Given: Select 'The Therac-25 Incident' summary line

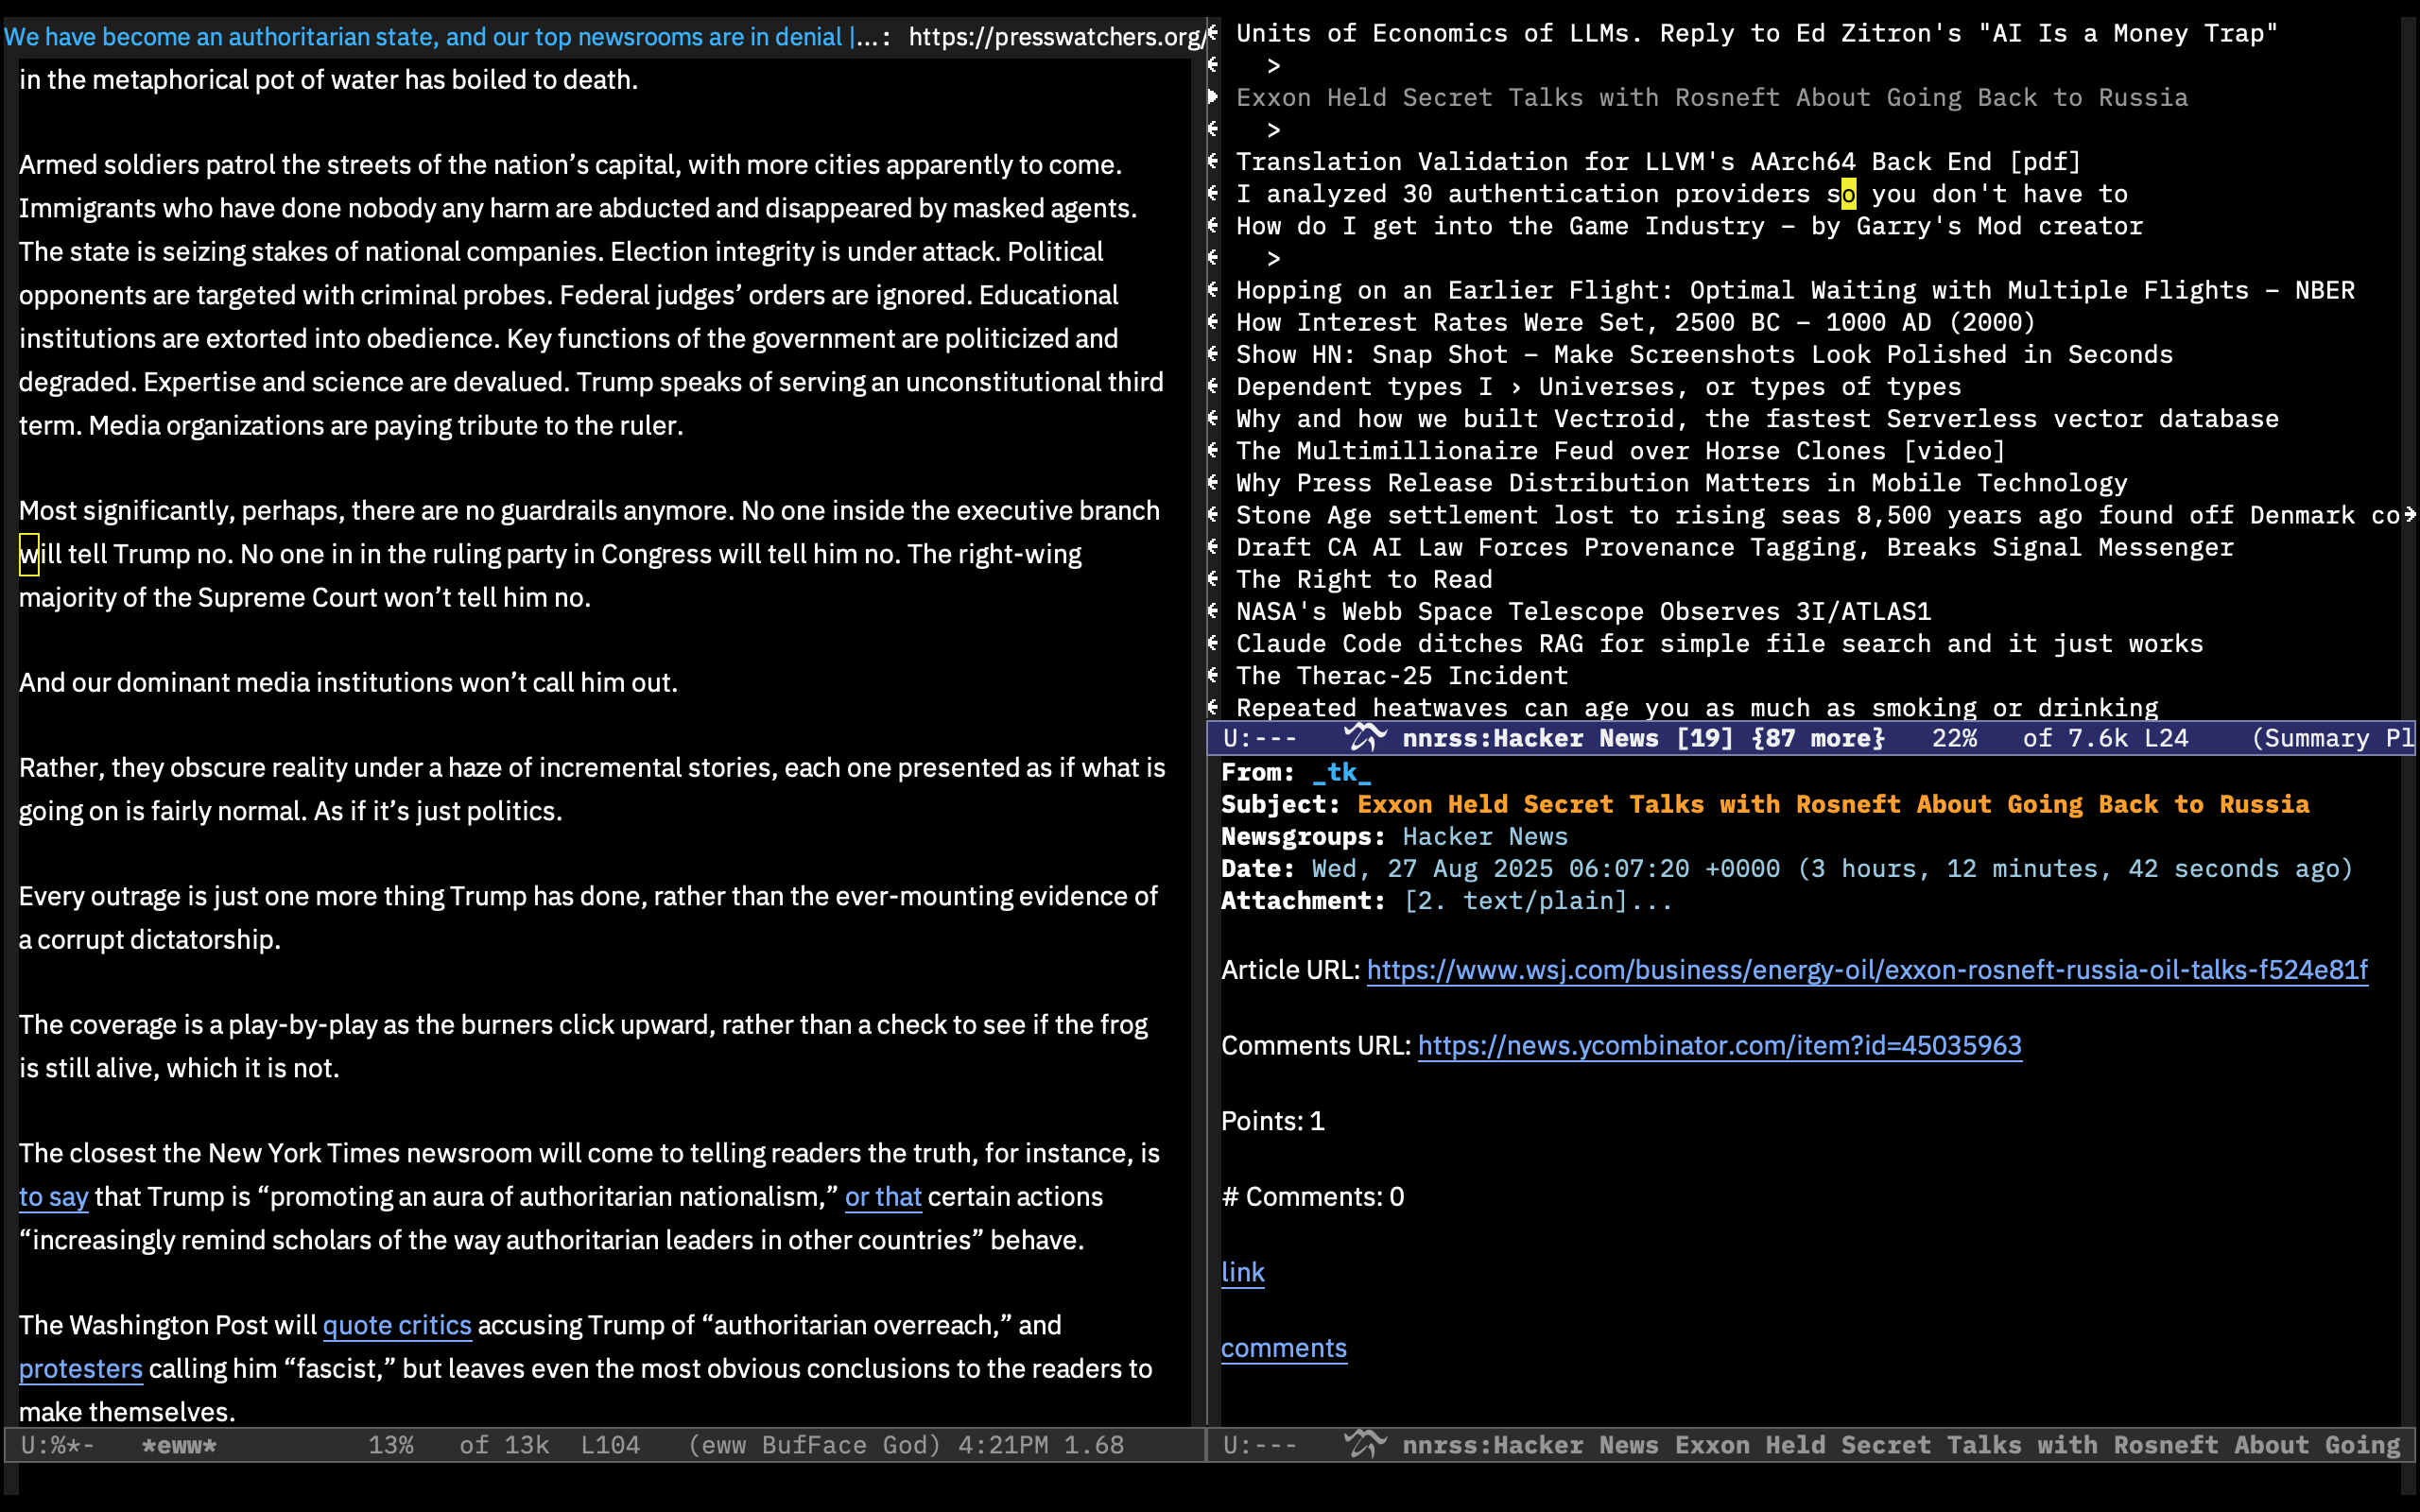Looking at the screenshot, I should (x=1401, y=675).
